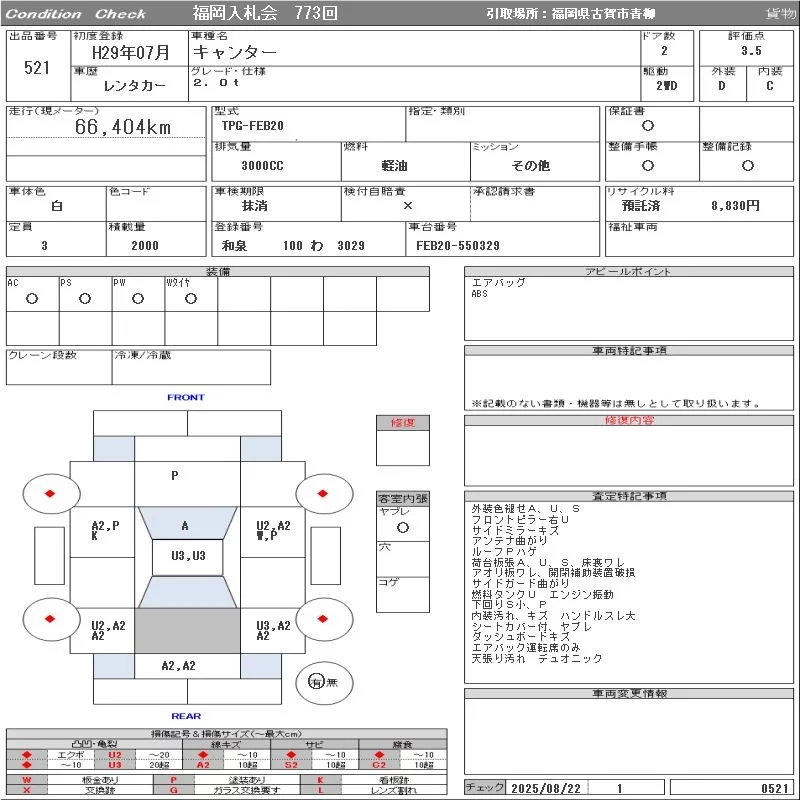Click the red L legend symbol
The height and width of the screenshot is (800, 800).
(320, 790)
